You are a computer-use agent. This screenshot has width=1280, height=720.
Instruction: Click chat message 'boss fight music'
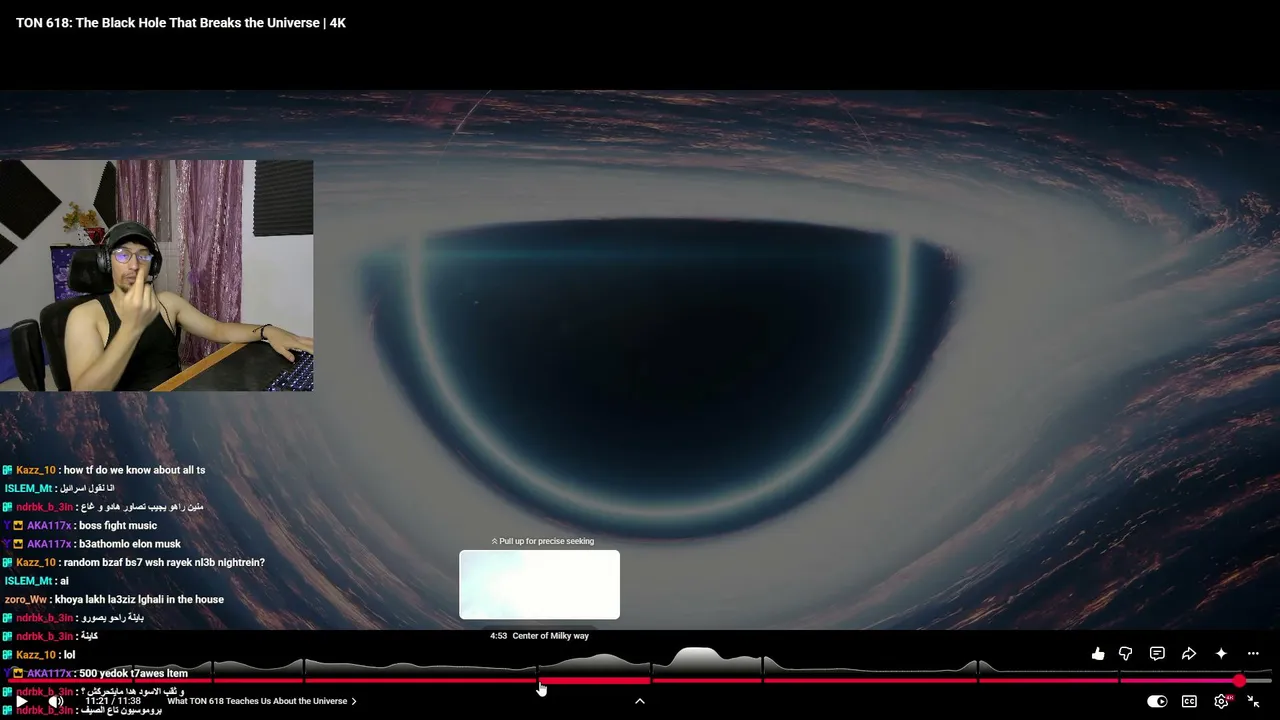(x=118, y=526)
